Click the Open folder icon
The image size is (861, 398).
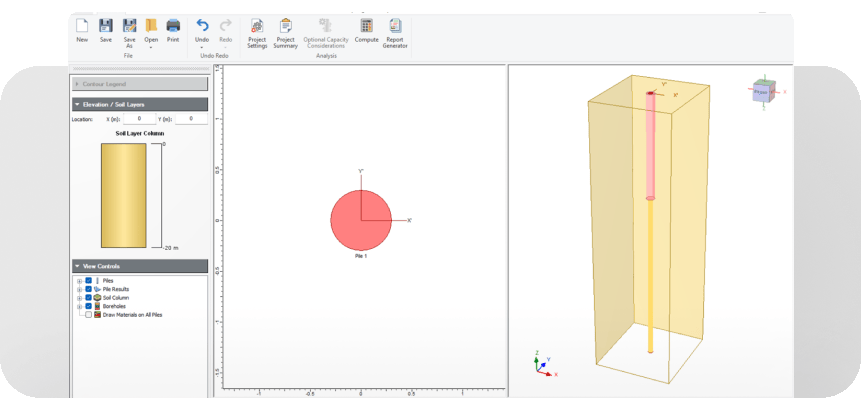pos(151,26)
